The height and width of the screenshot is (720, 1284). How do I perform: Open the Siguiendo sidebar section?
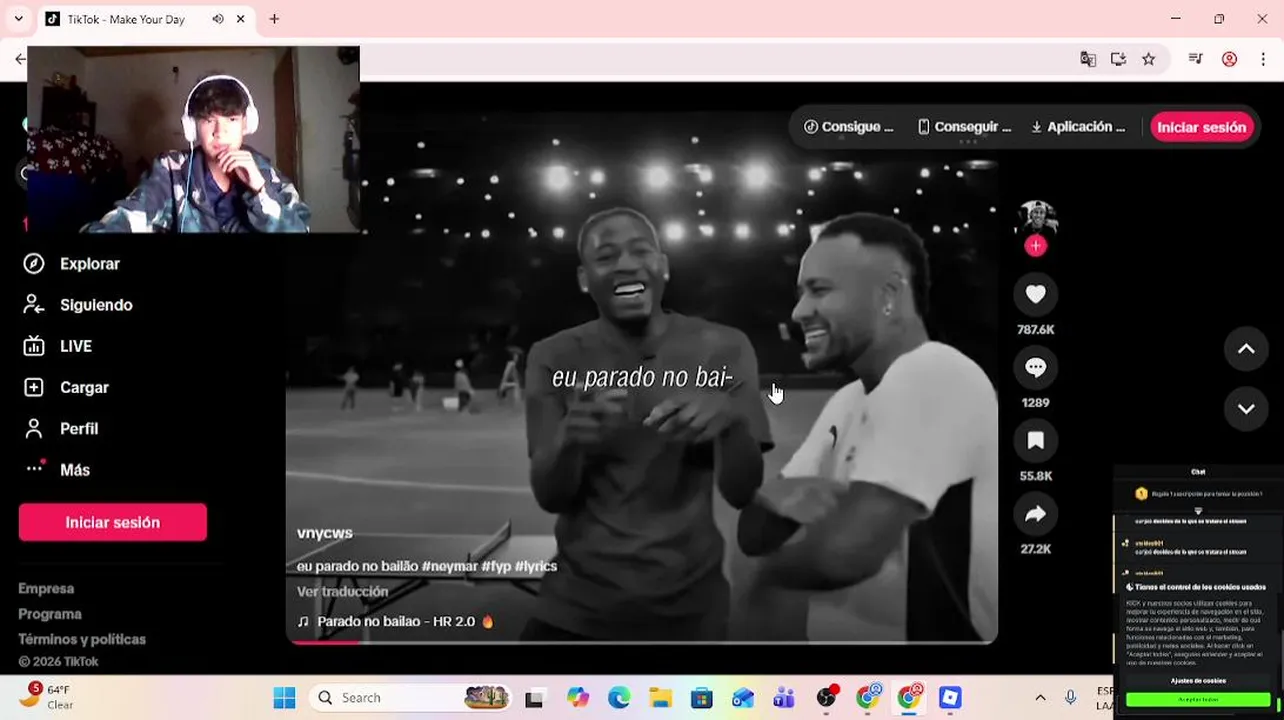click(x=78, y=305)
